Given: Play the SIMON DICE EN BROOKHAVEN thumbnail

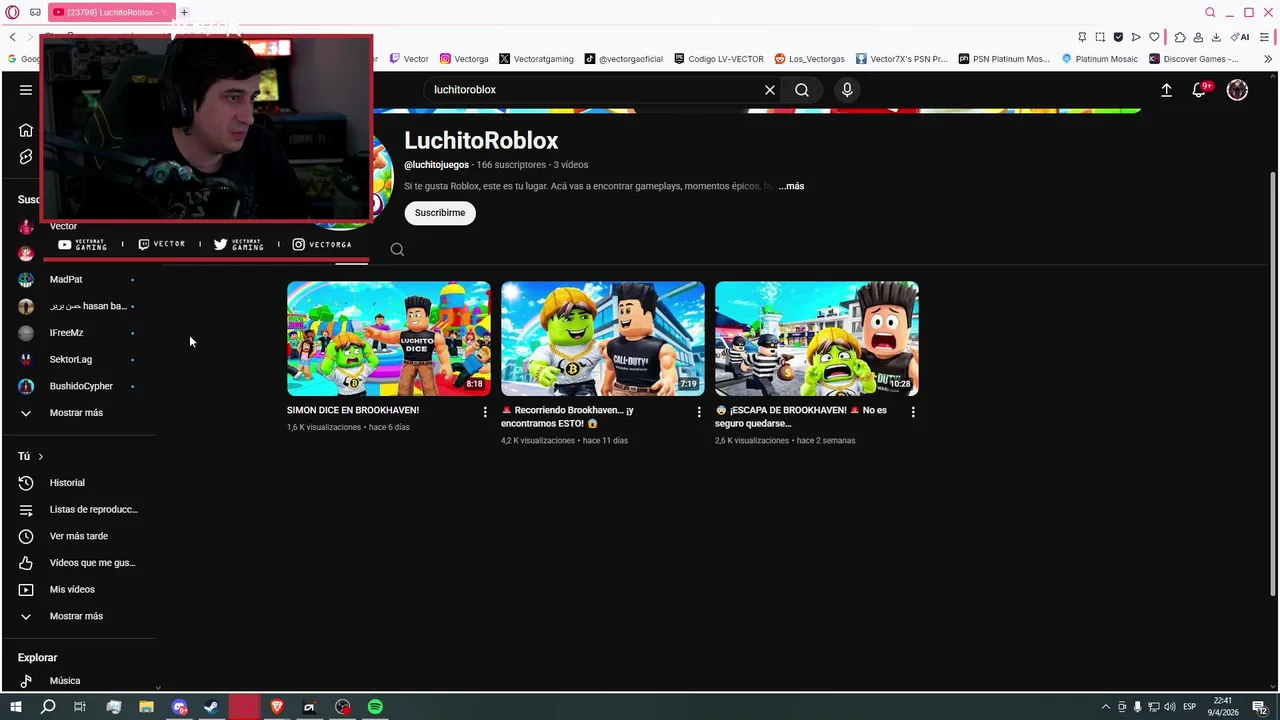Looking at the screenshot, I should click(x=389, y=338).
